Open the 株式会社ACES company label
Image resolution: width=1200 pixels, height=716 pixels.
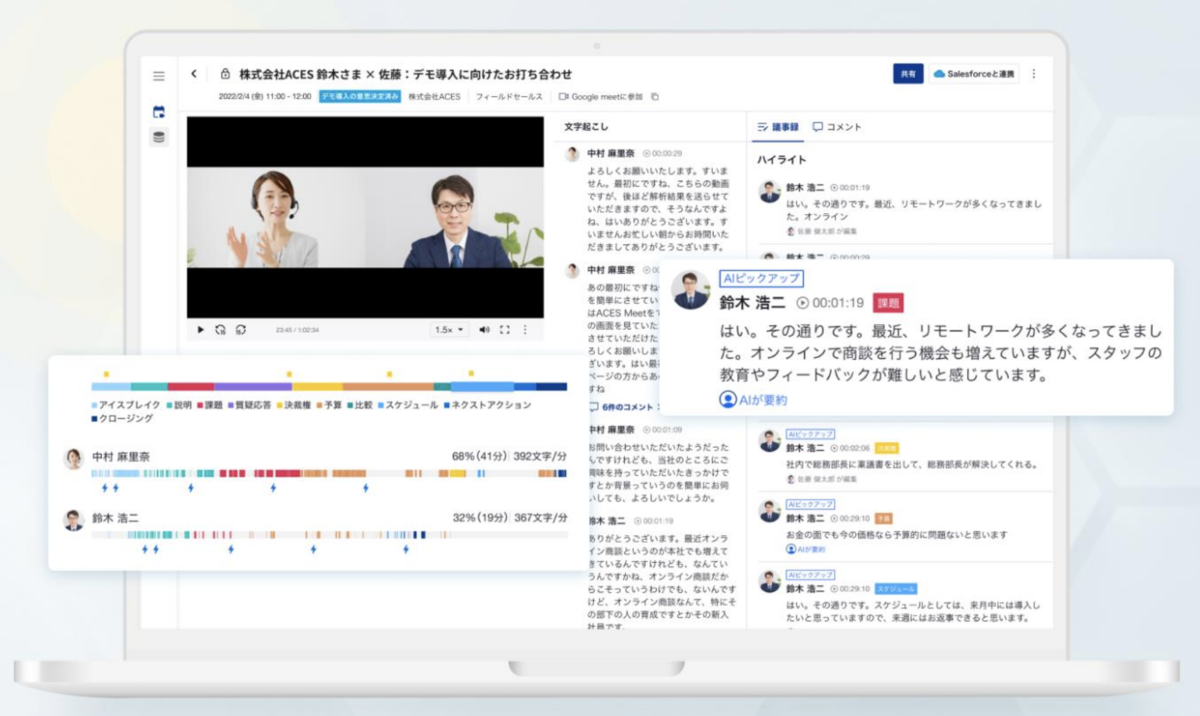[x=434, y=97]
